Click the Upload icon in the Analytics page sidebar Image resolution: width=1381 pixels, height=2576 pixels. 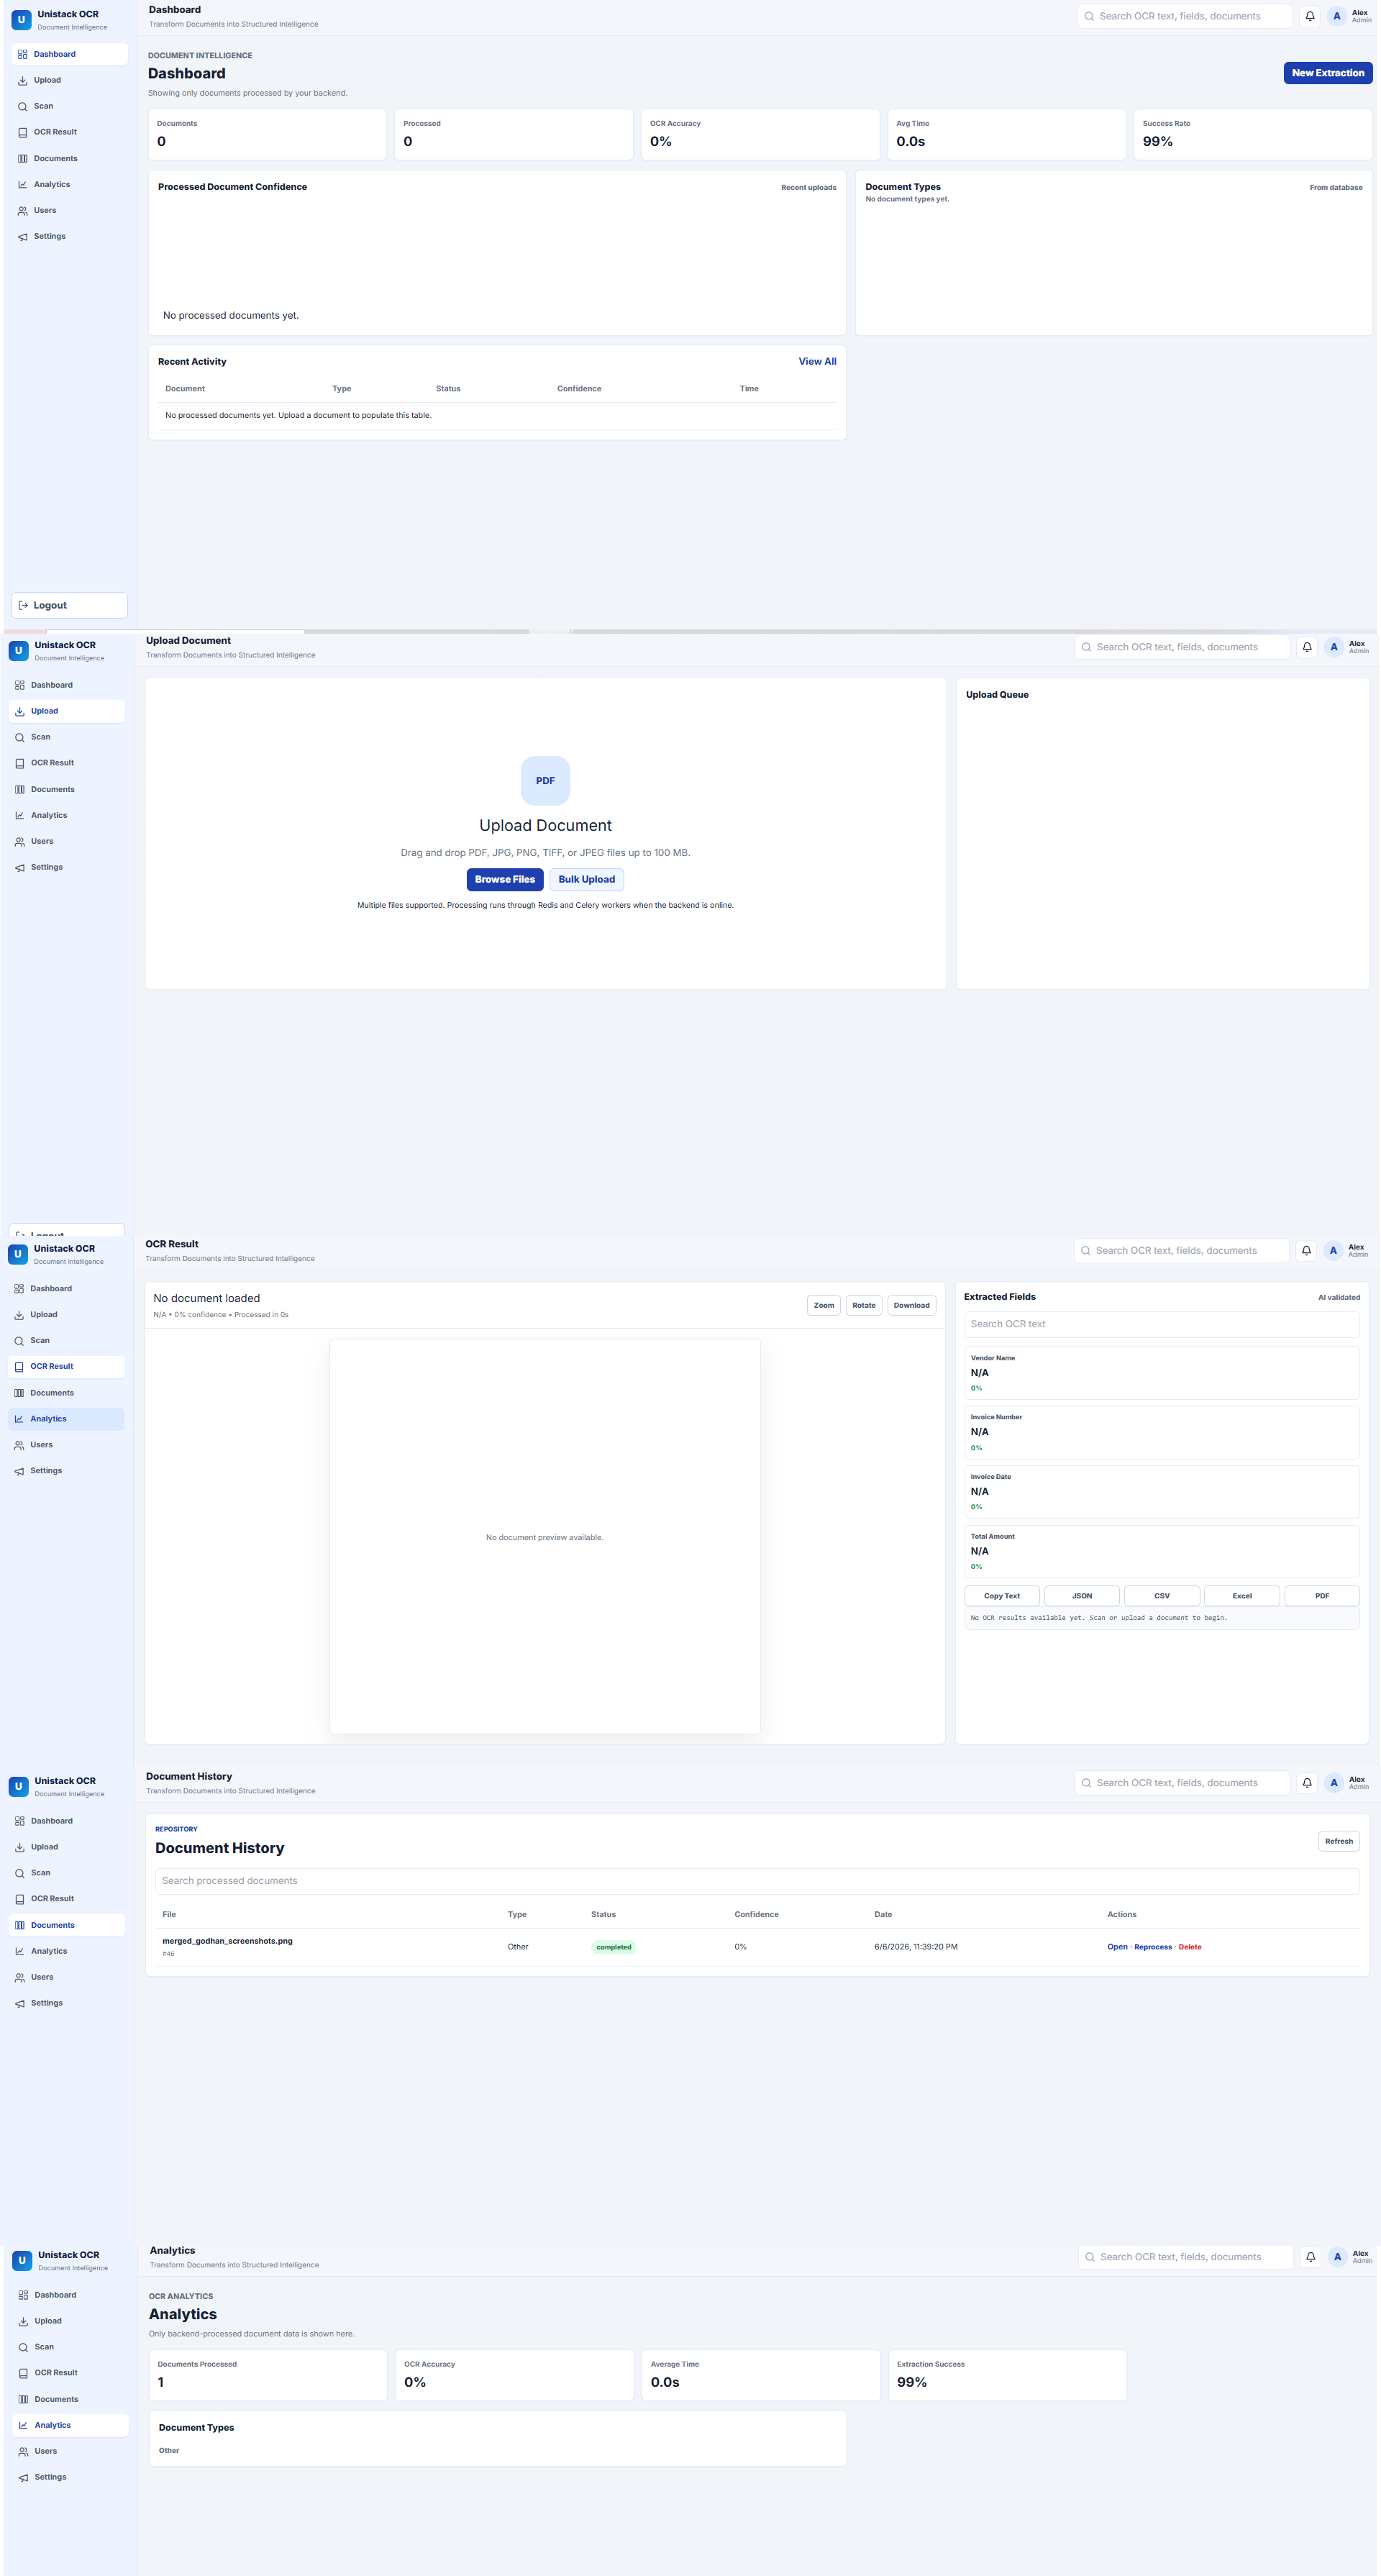[23, 2320]
